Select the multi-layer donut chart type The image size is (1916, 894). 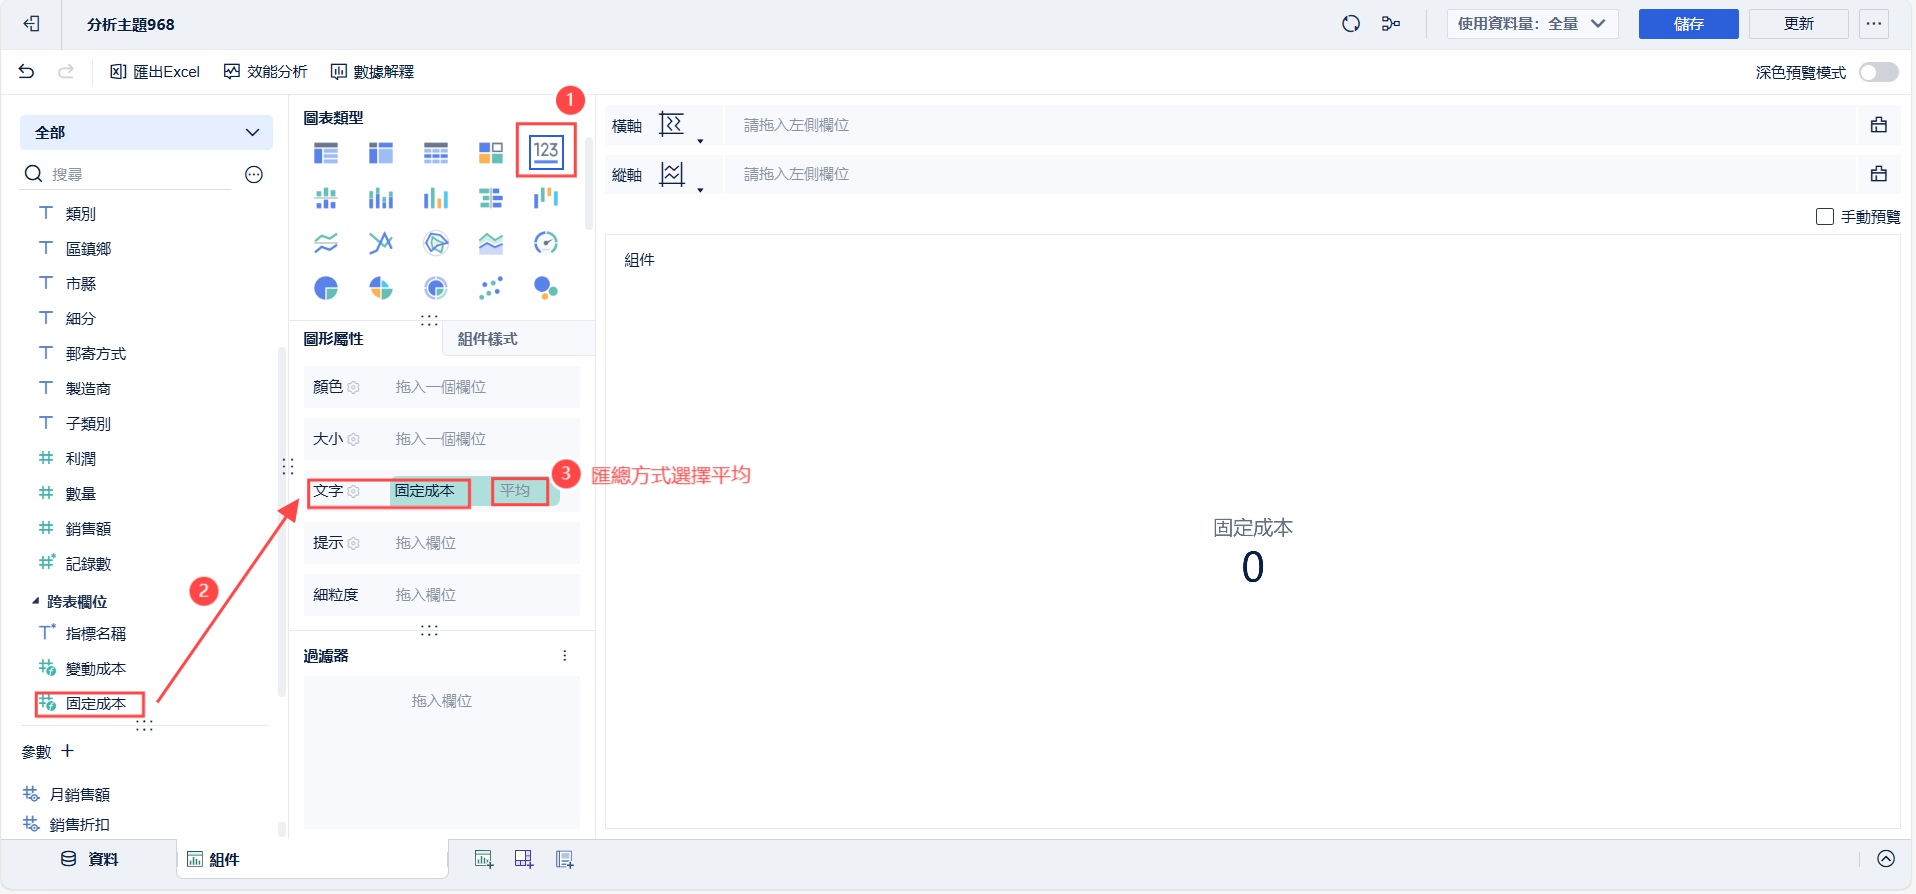click(x=436, y=288)
